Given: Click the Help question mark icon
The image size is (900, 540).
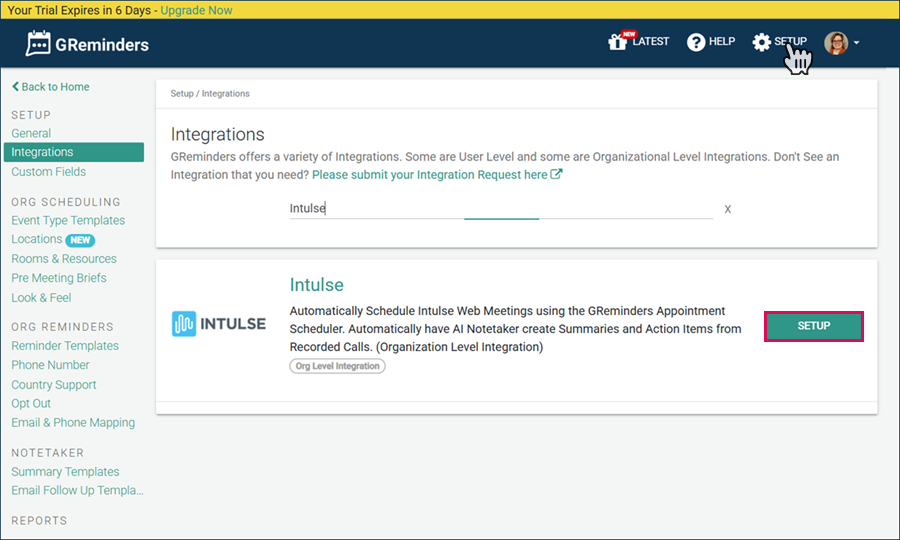Looking at the screenshot, I should [696, 42].
